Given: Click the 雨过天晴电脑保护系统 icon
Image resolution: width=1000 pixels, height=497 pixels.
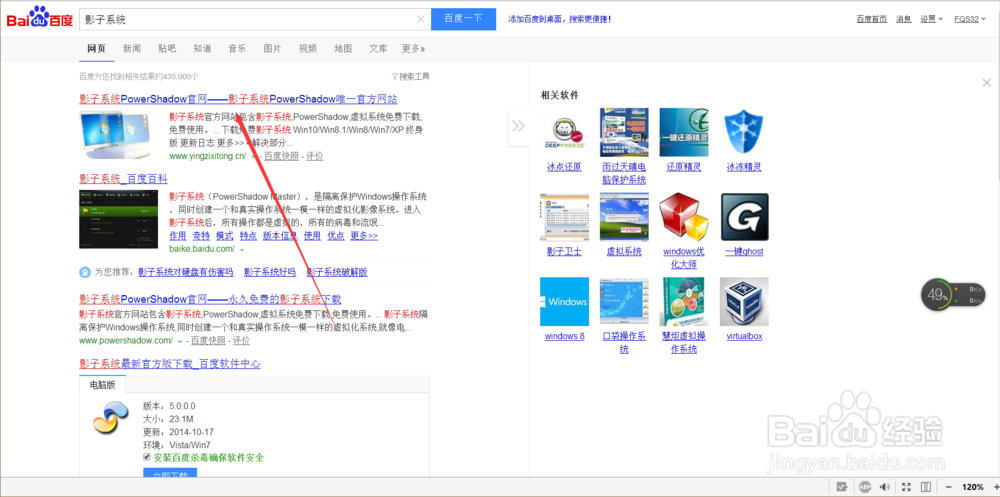Looking at the screenshot, I should point(624,133).
